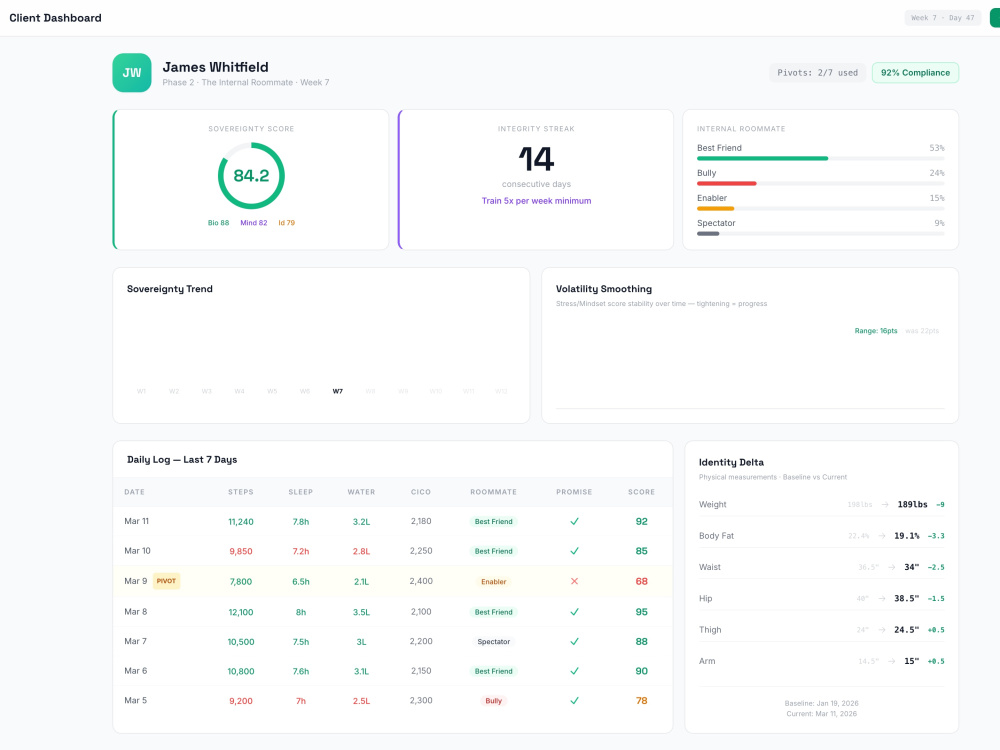The width and height of the screenshot is (1000, 750).
Task: Click the Mind 82 sub-score
Action: tap(253, 223)
